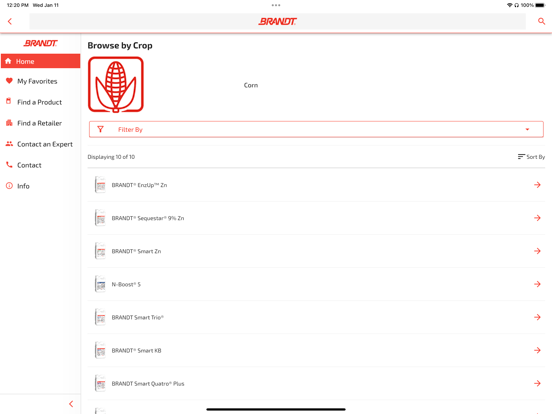
Task: Tap the Wi-Fi status icon
Action: [509, 5]
